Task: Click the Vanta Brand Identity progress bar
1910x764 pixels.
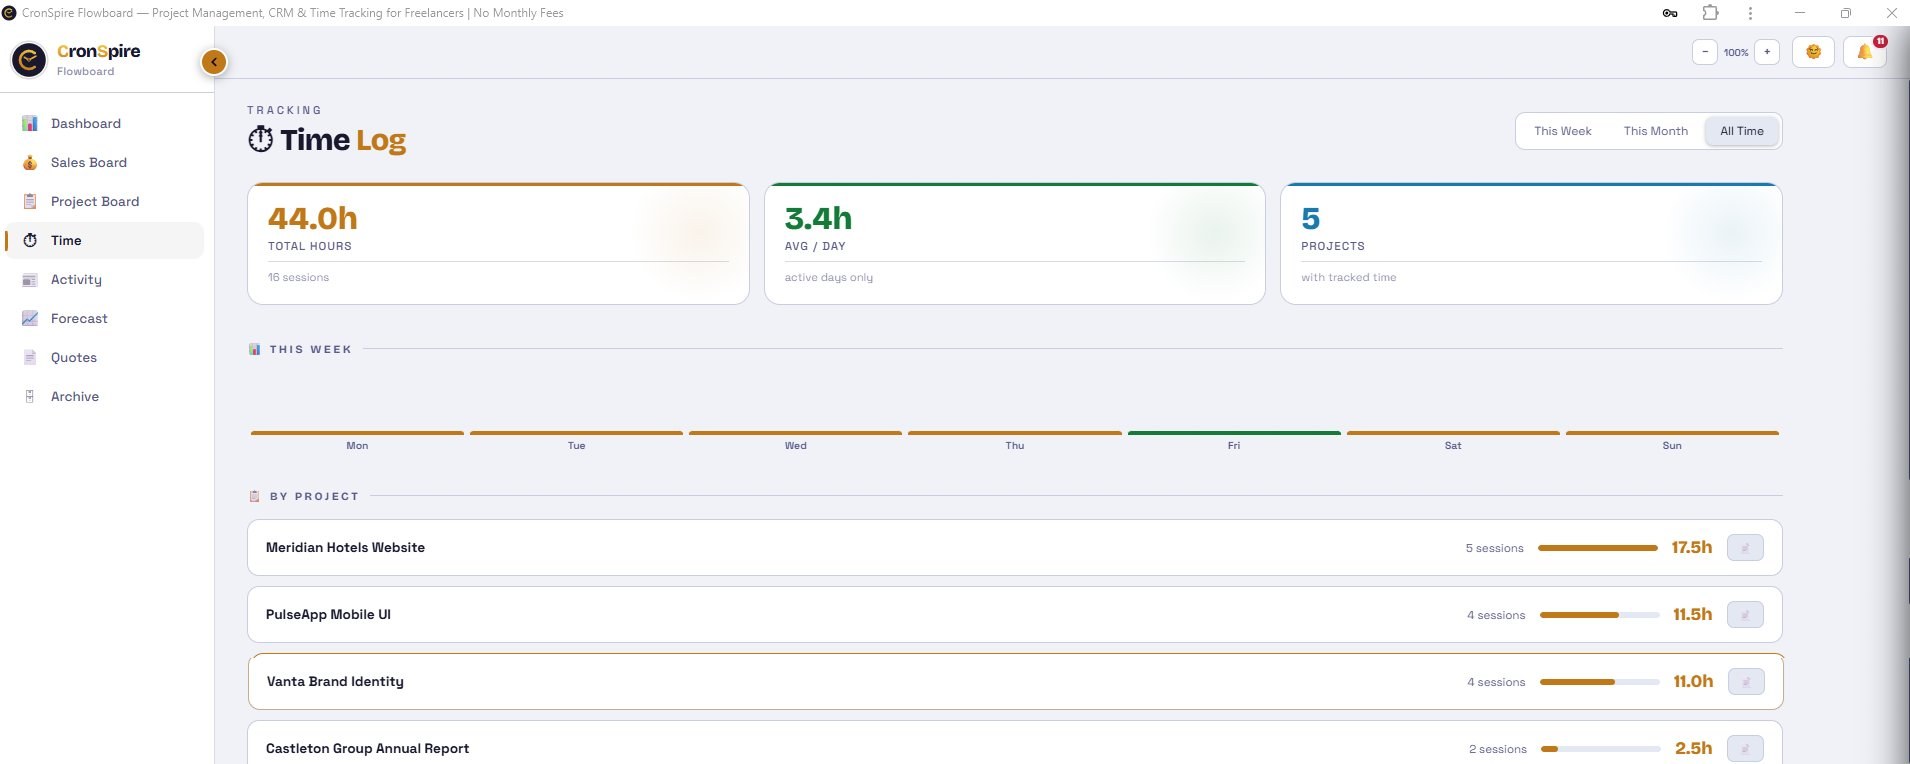Action: (1600, 682)
